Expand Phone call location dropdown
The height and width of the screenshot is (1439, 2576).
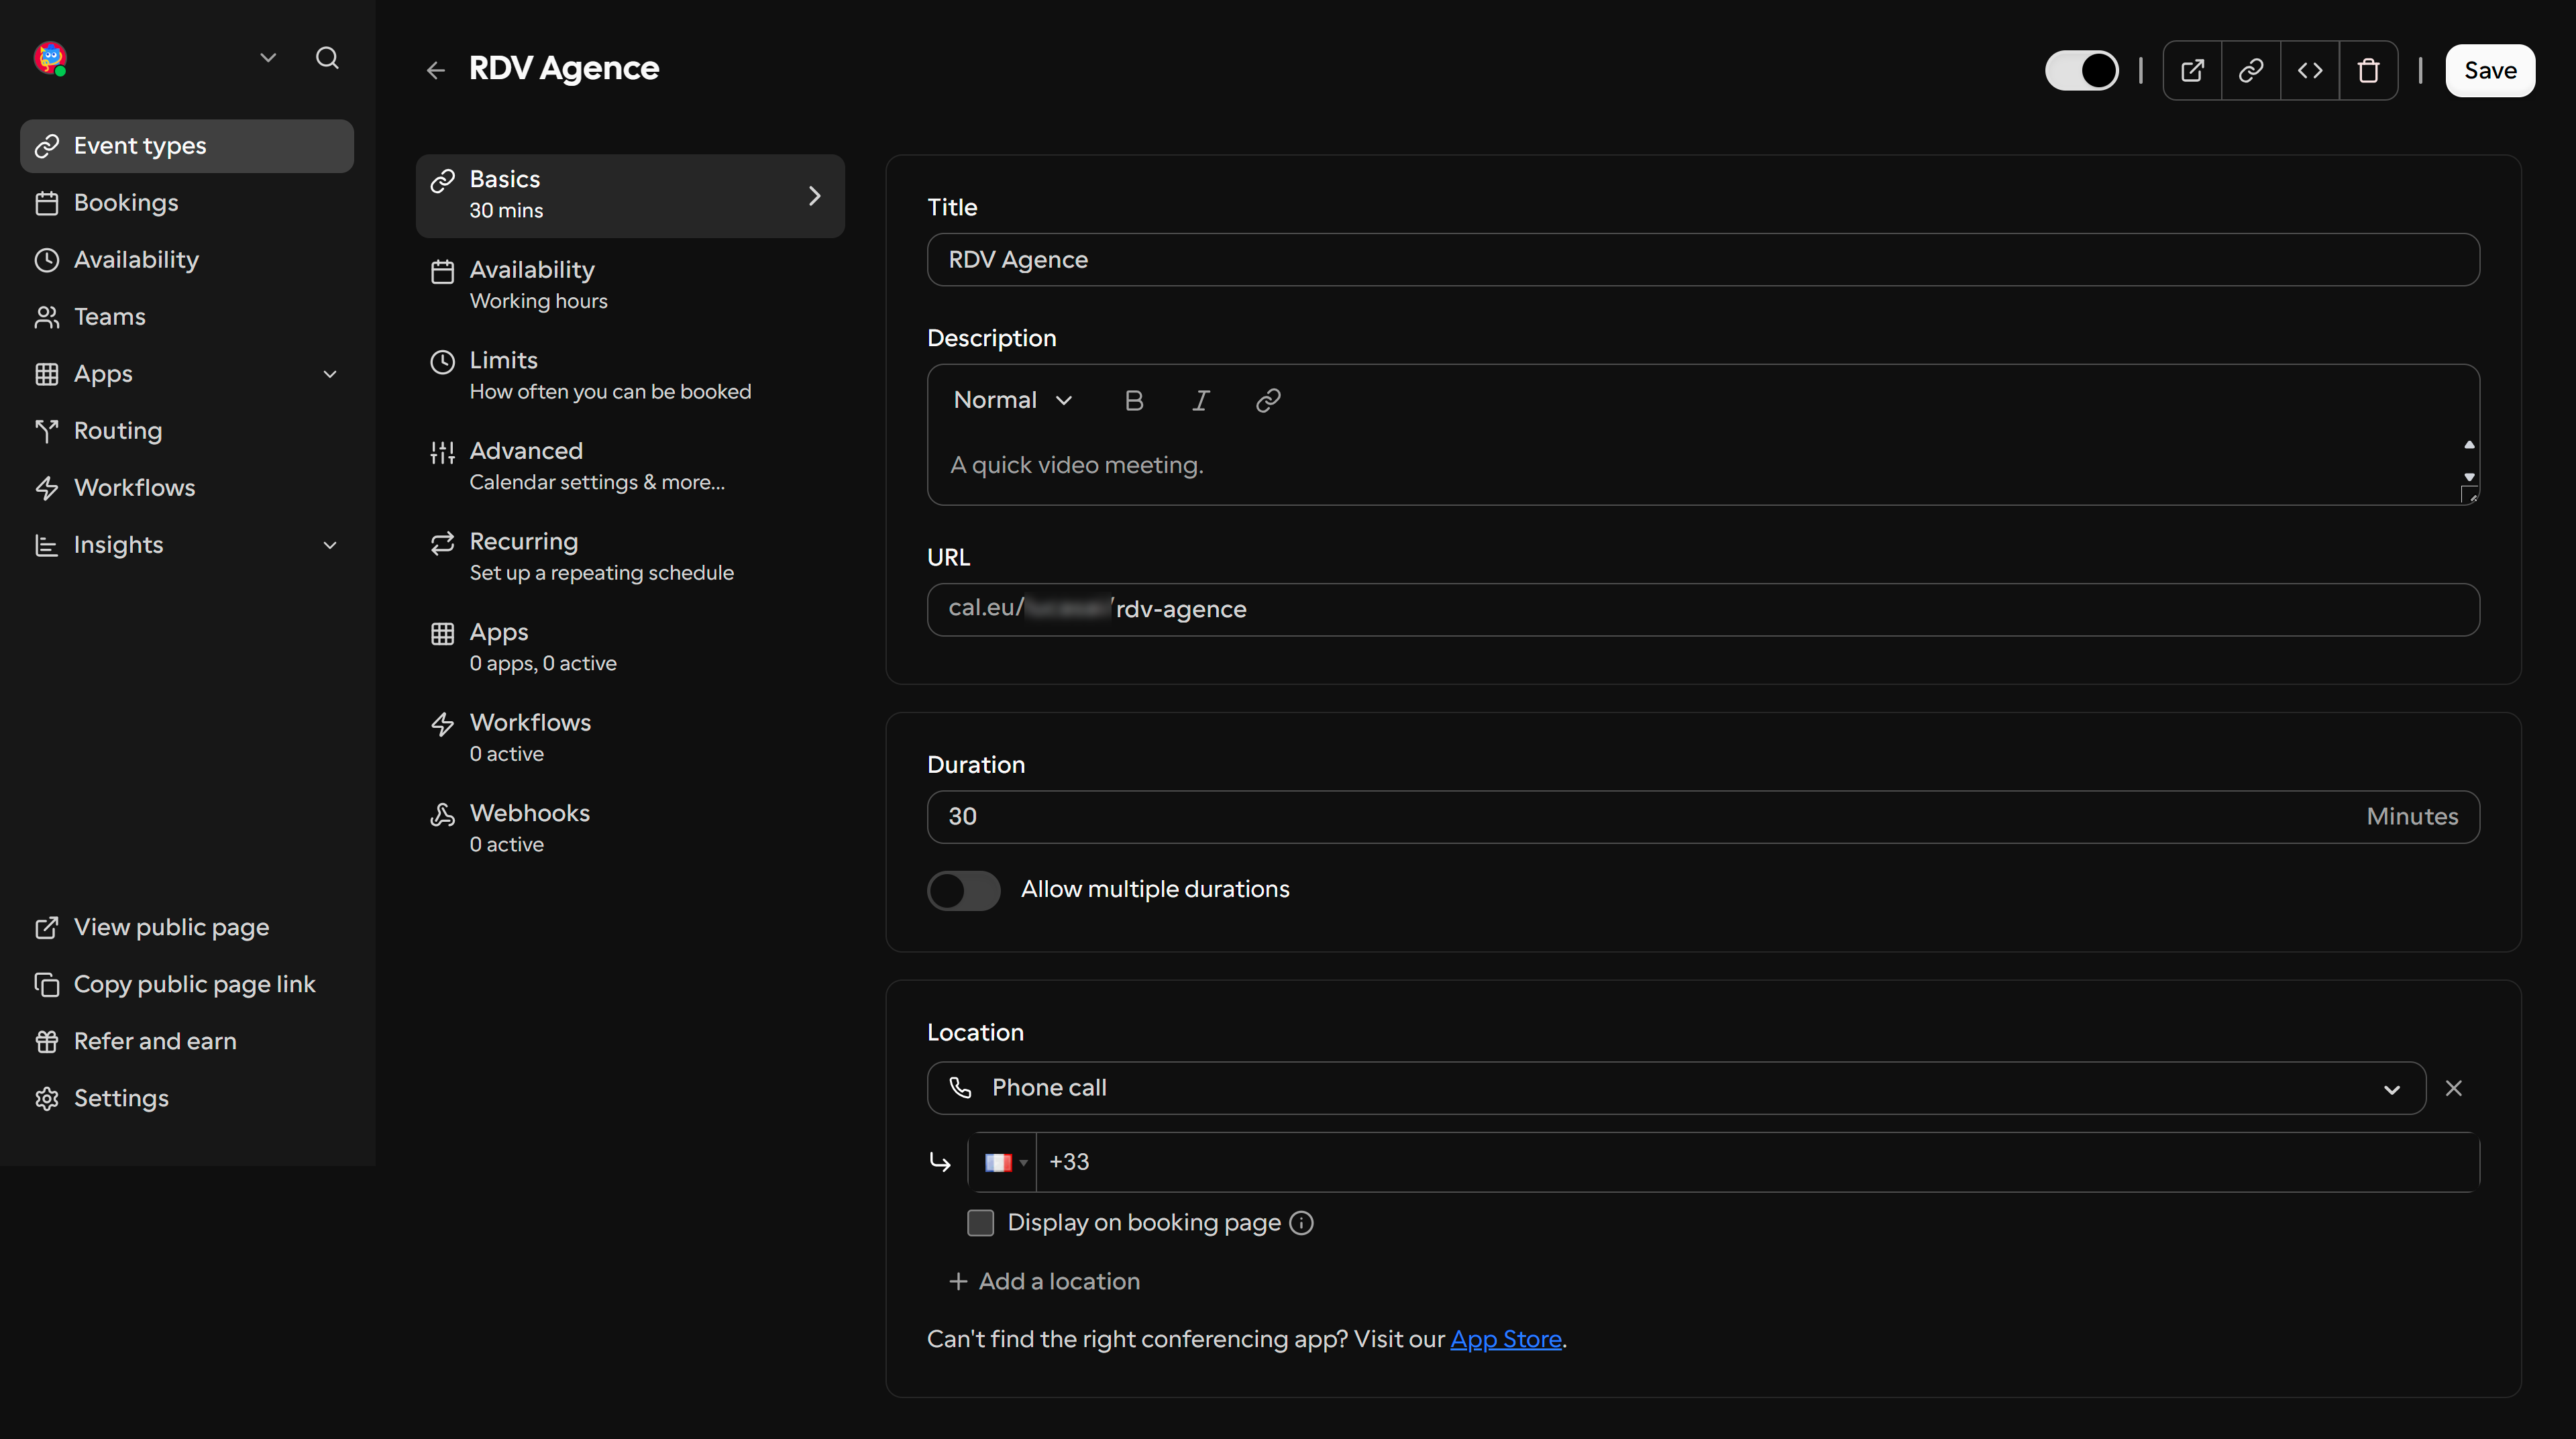[x=1676, y=1088]
